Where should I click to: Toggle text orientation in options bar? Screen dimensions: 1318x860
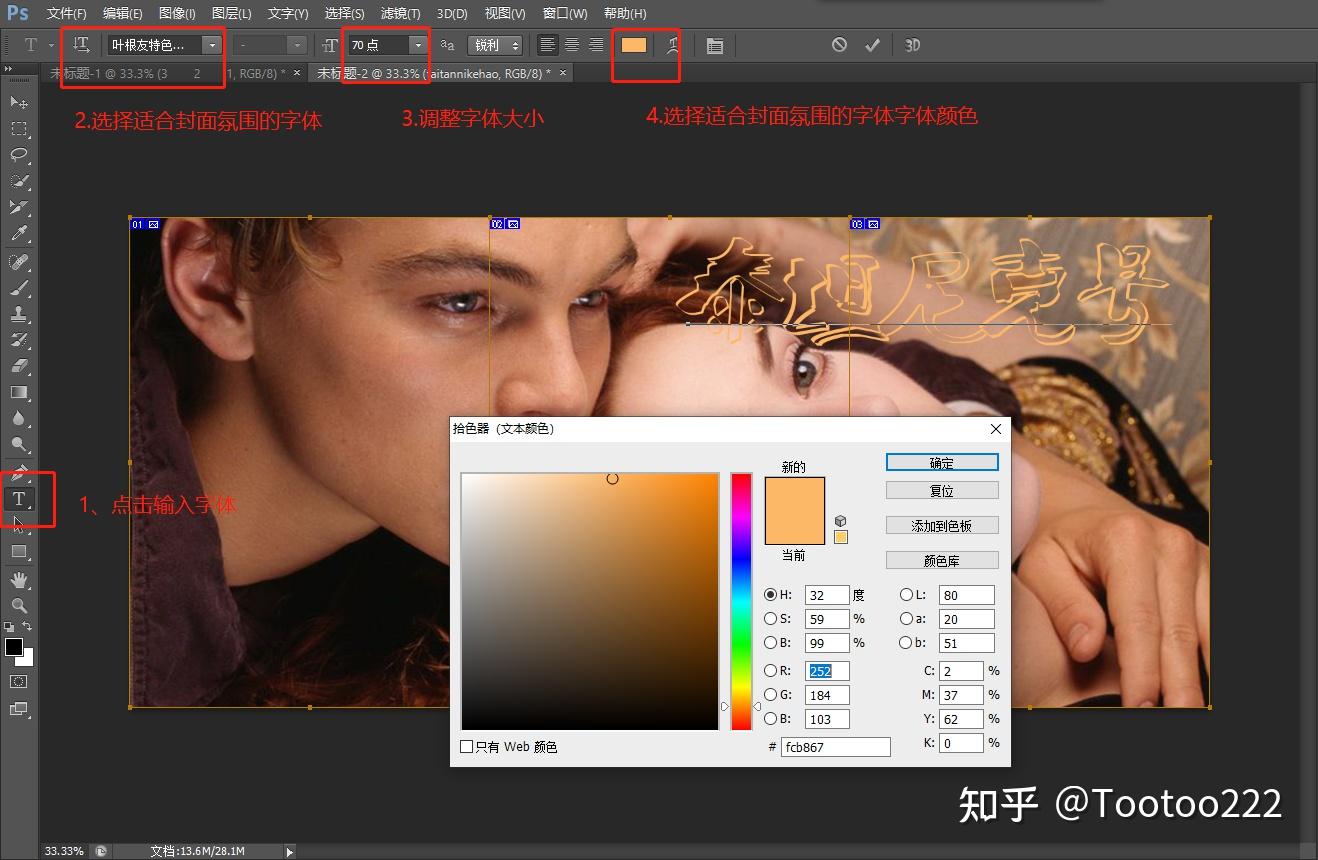point(82,45)
